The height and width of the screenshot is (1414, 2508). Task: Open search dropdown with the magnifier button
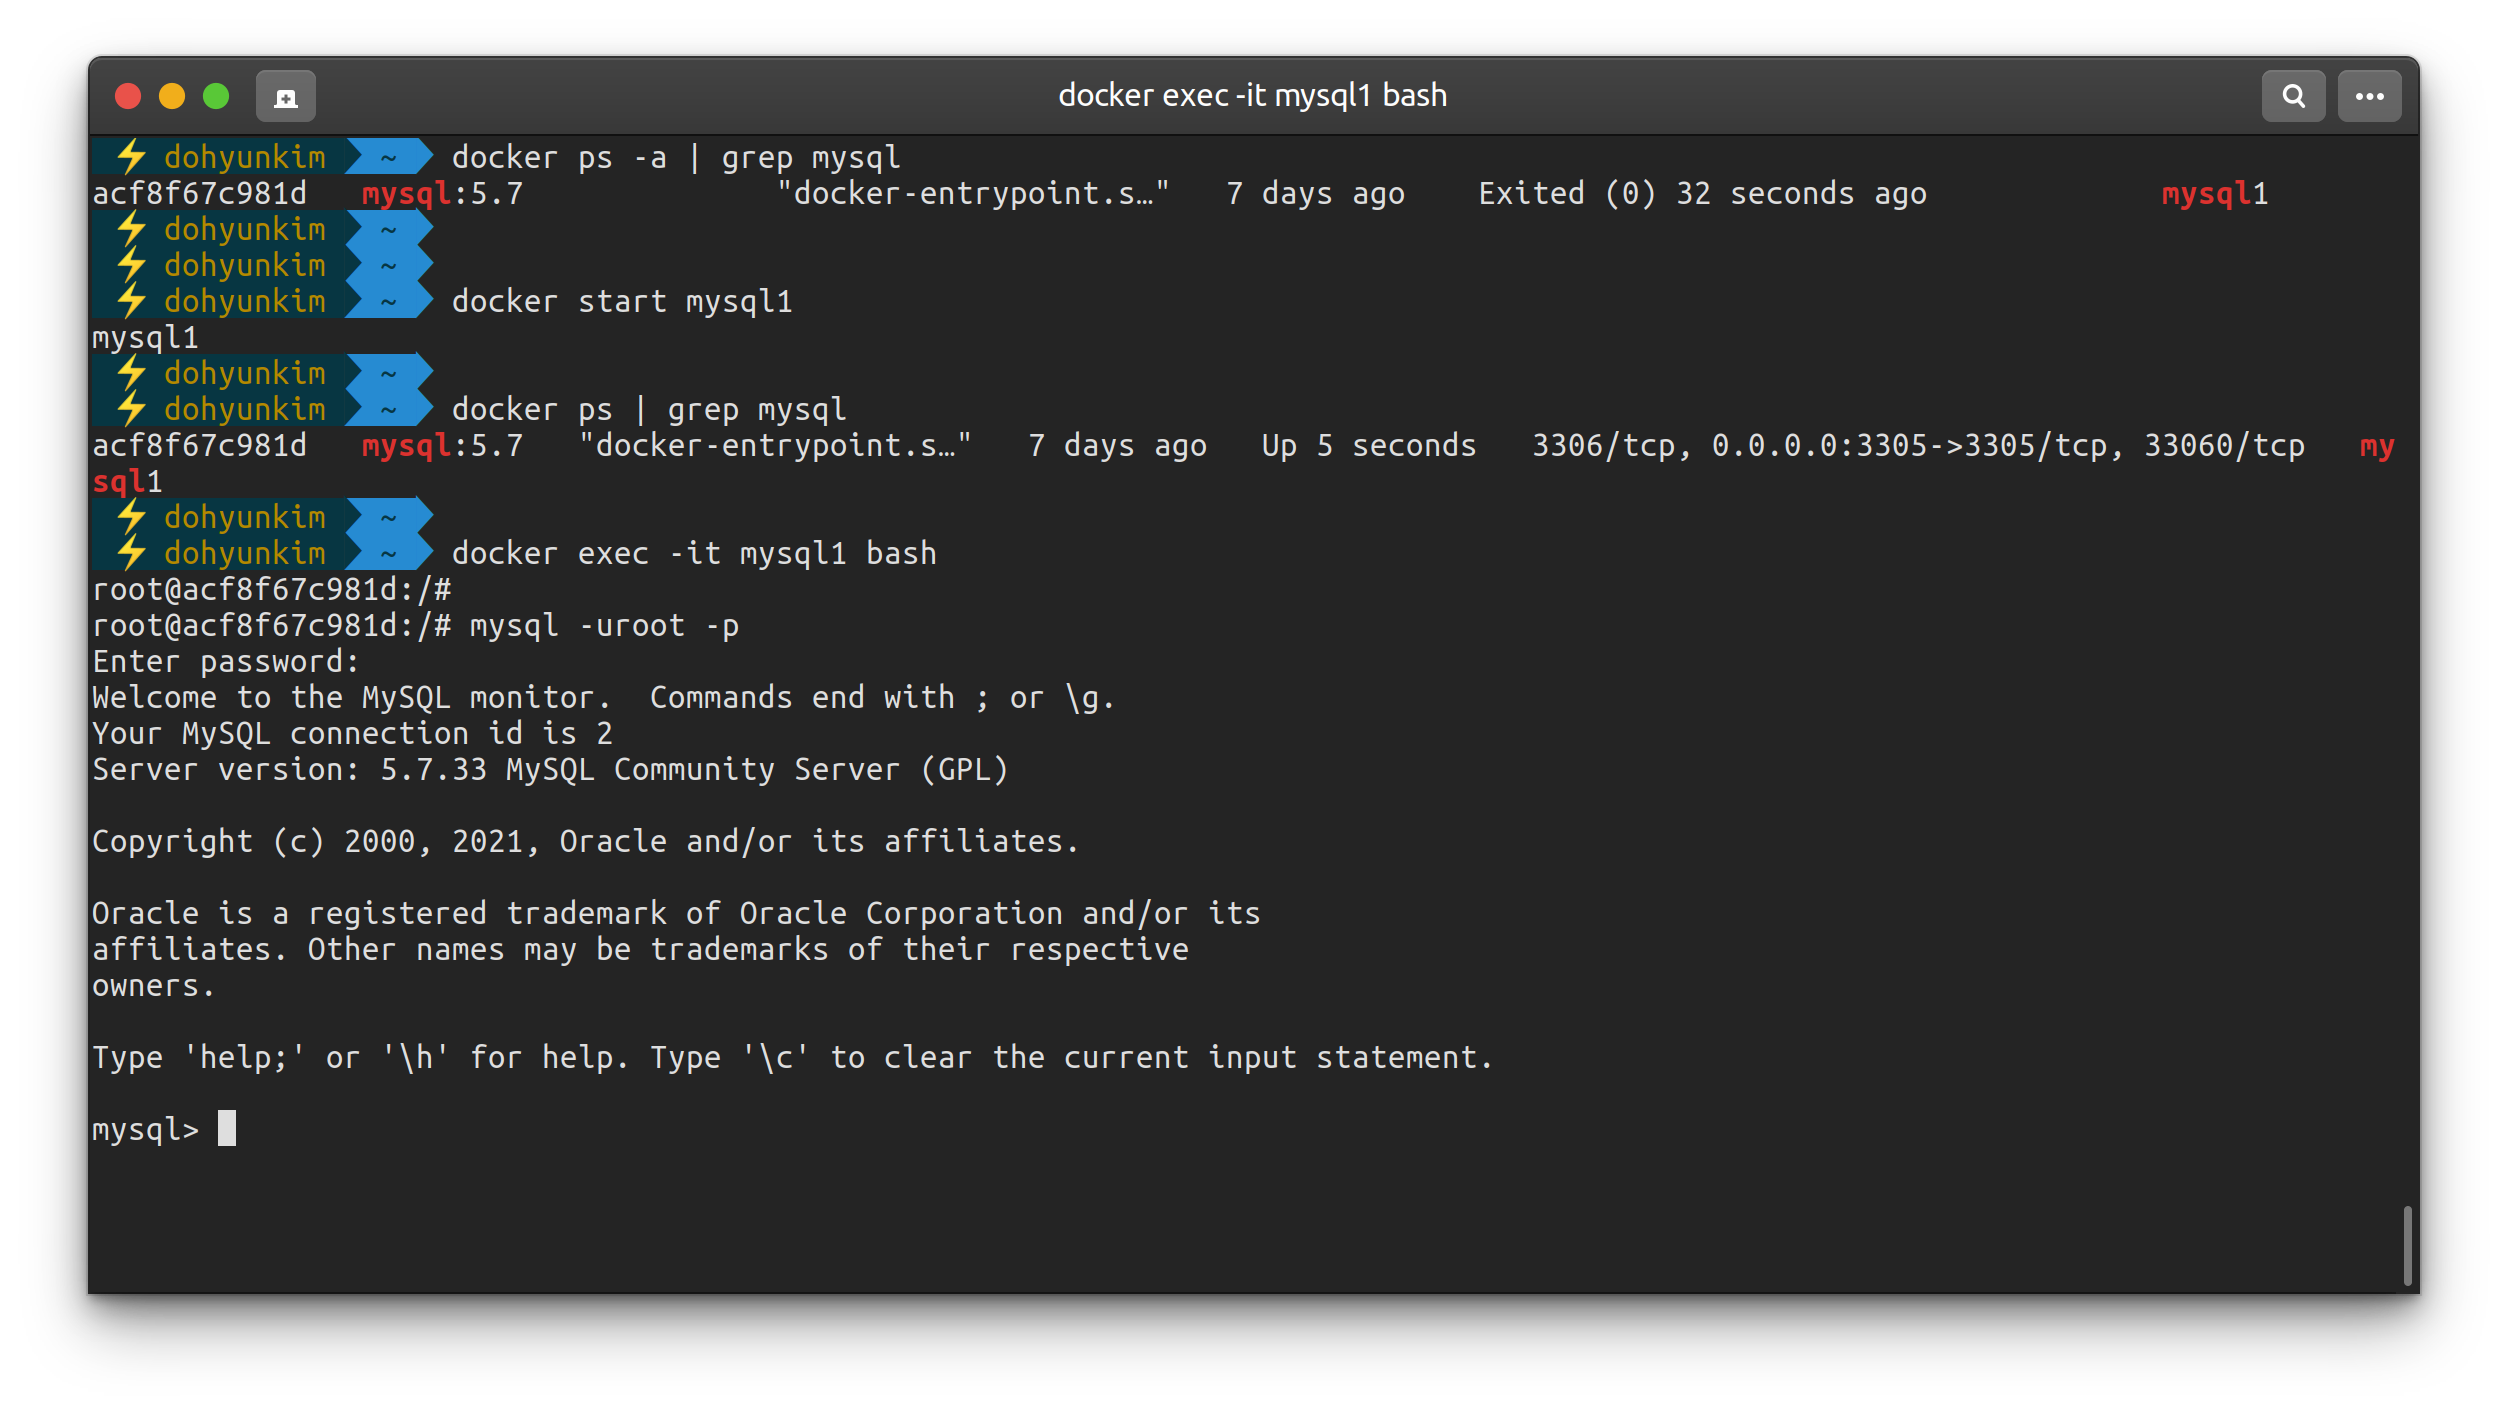click(x=2295, y=96)
